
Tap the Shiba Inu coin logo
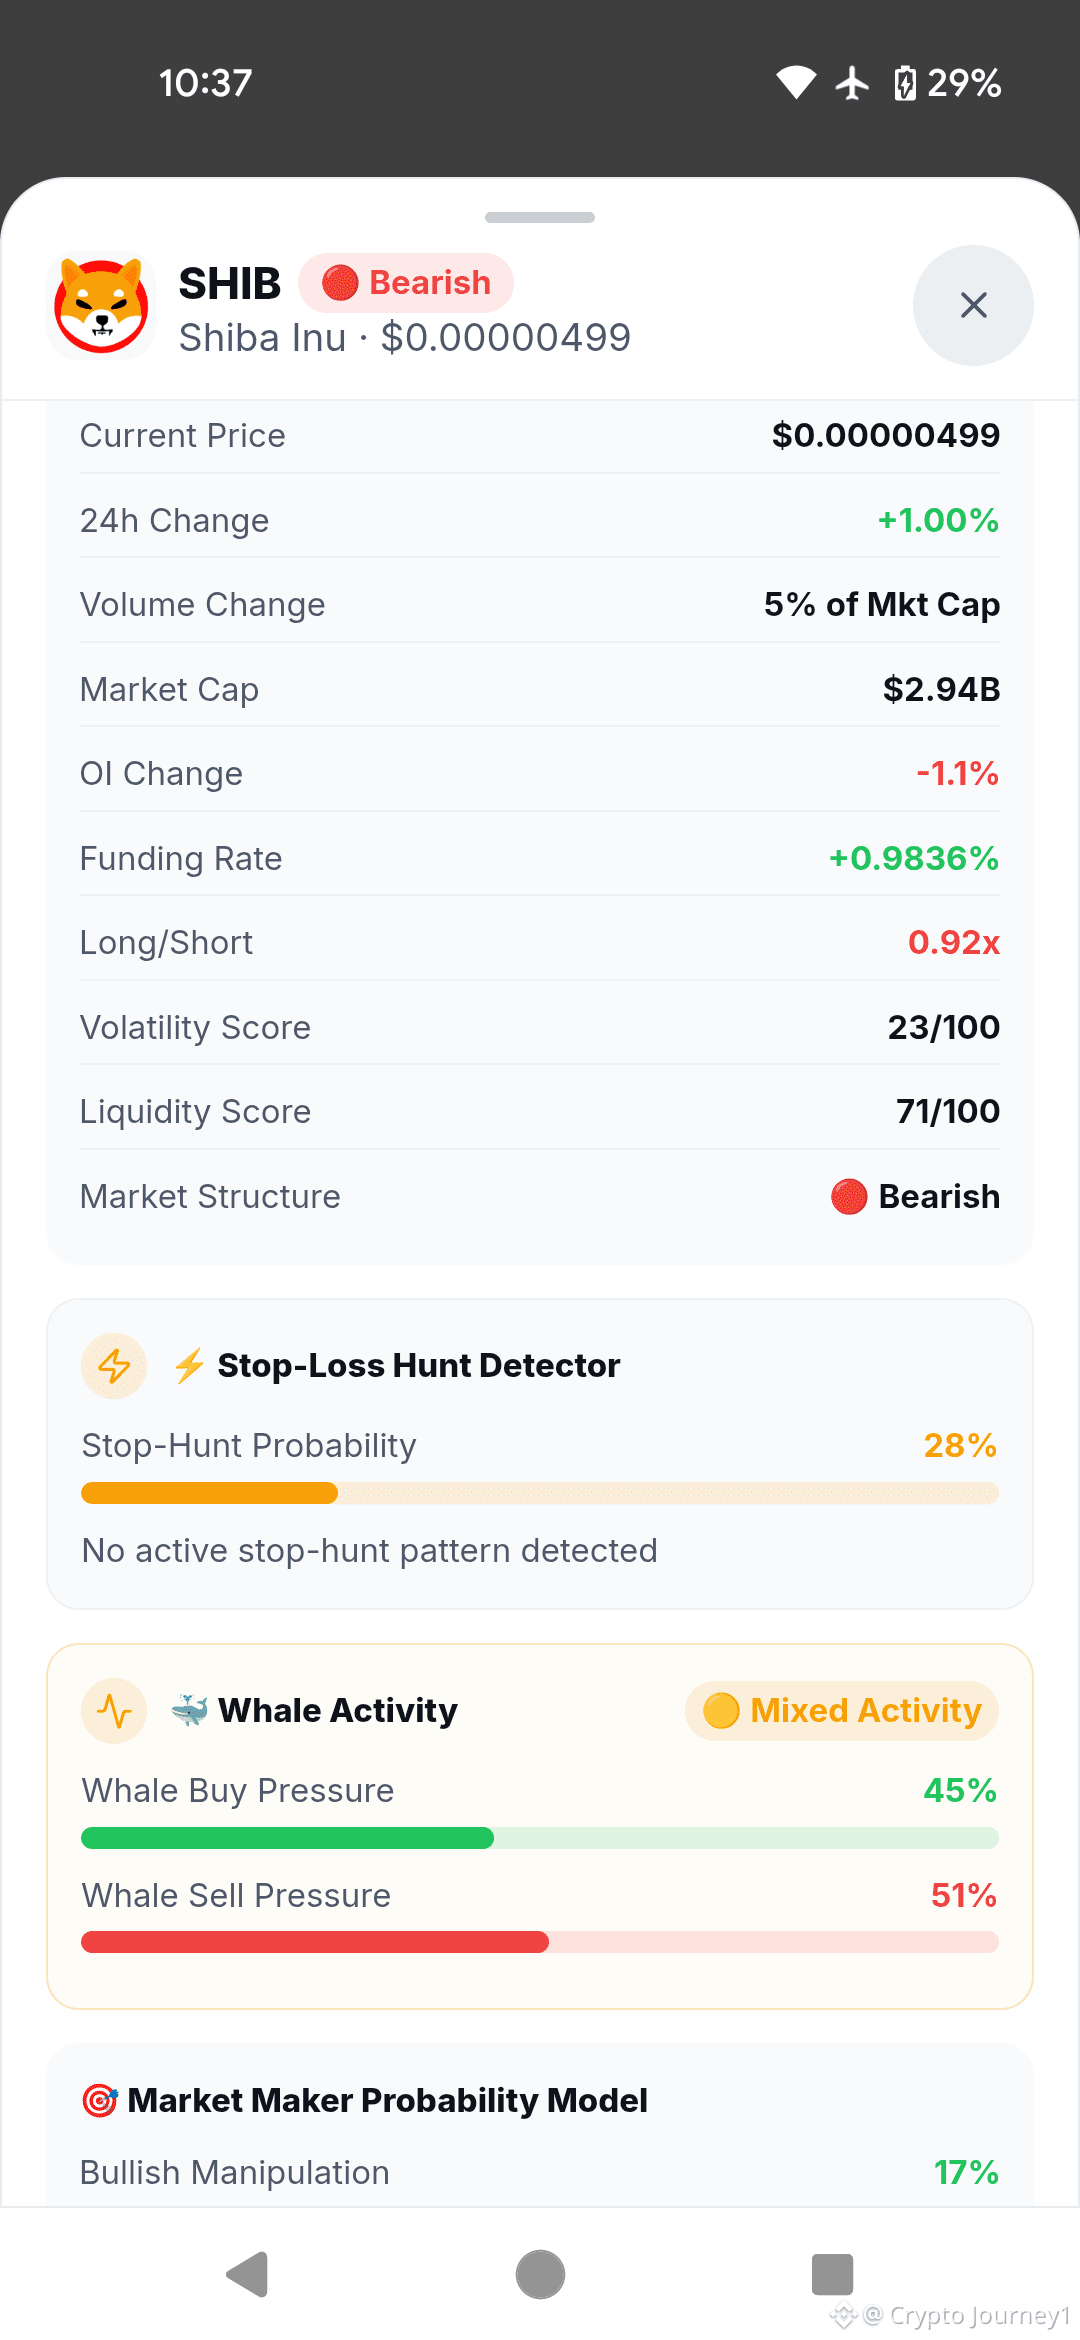pos(101,305)
